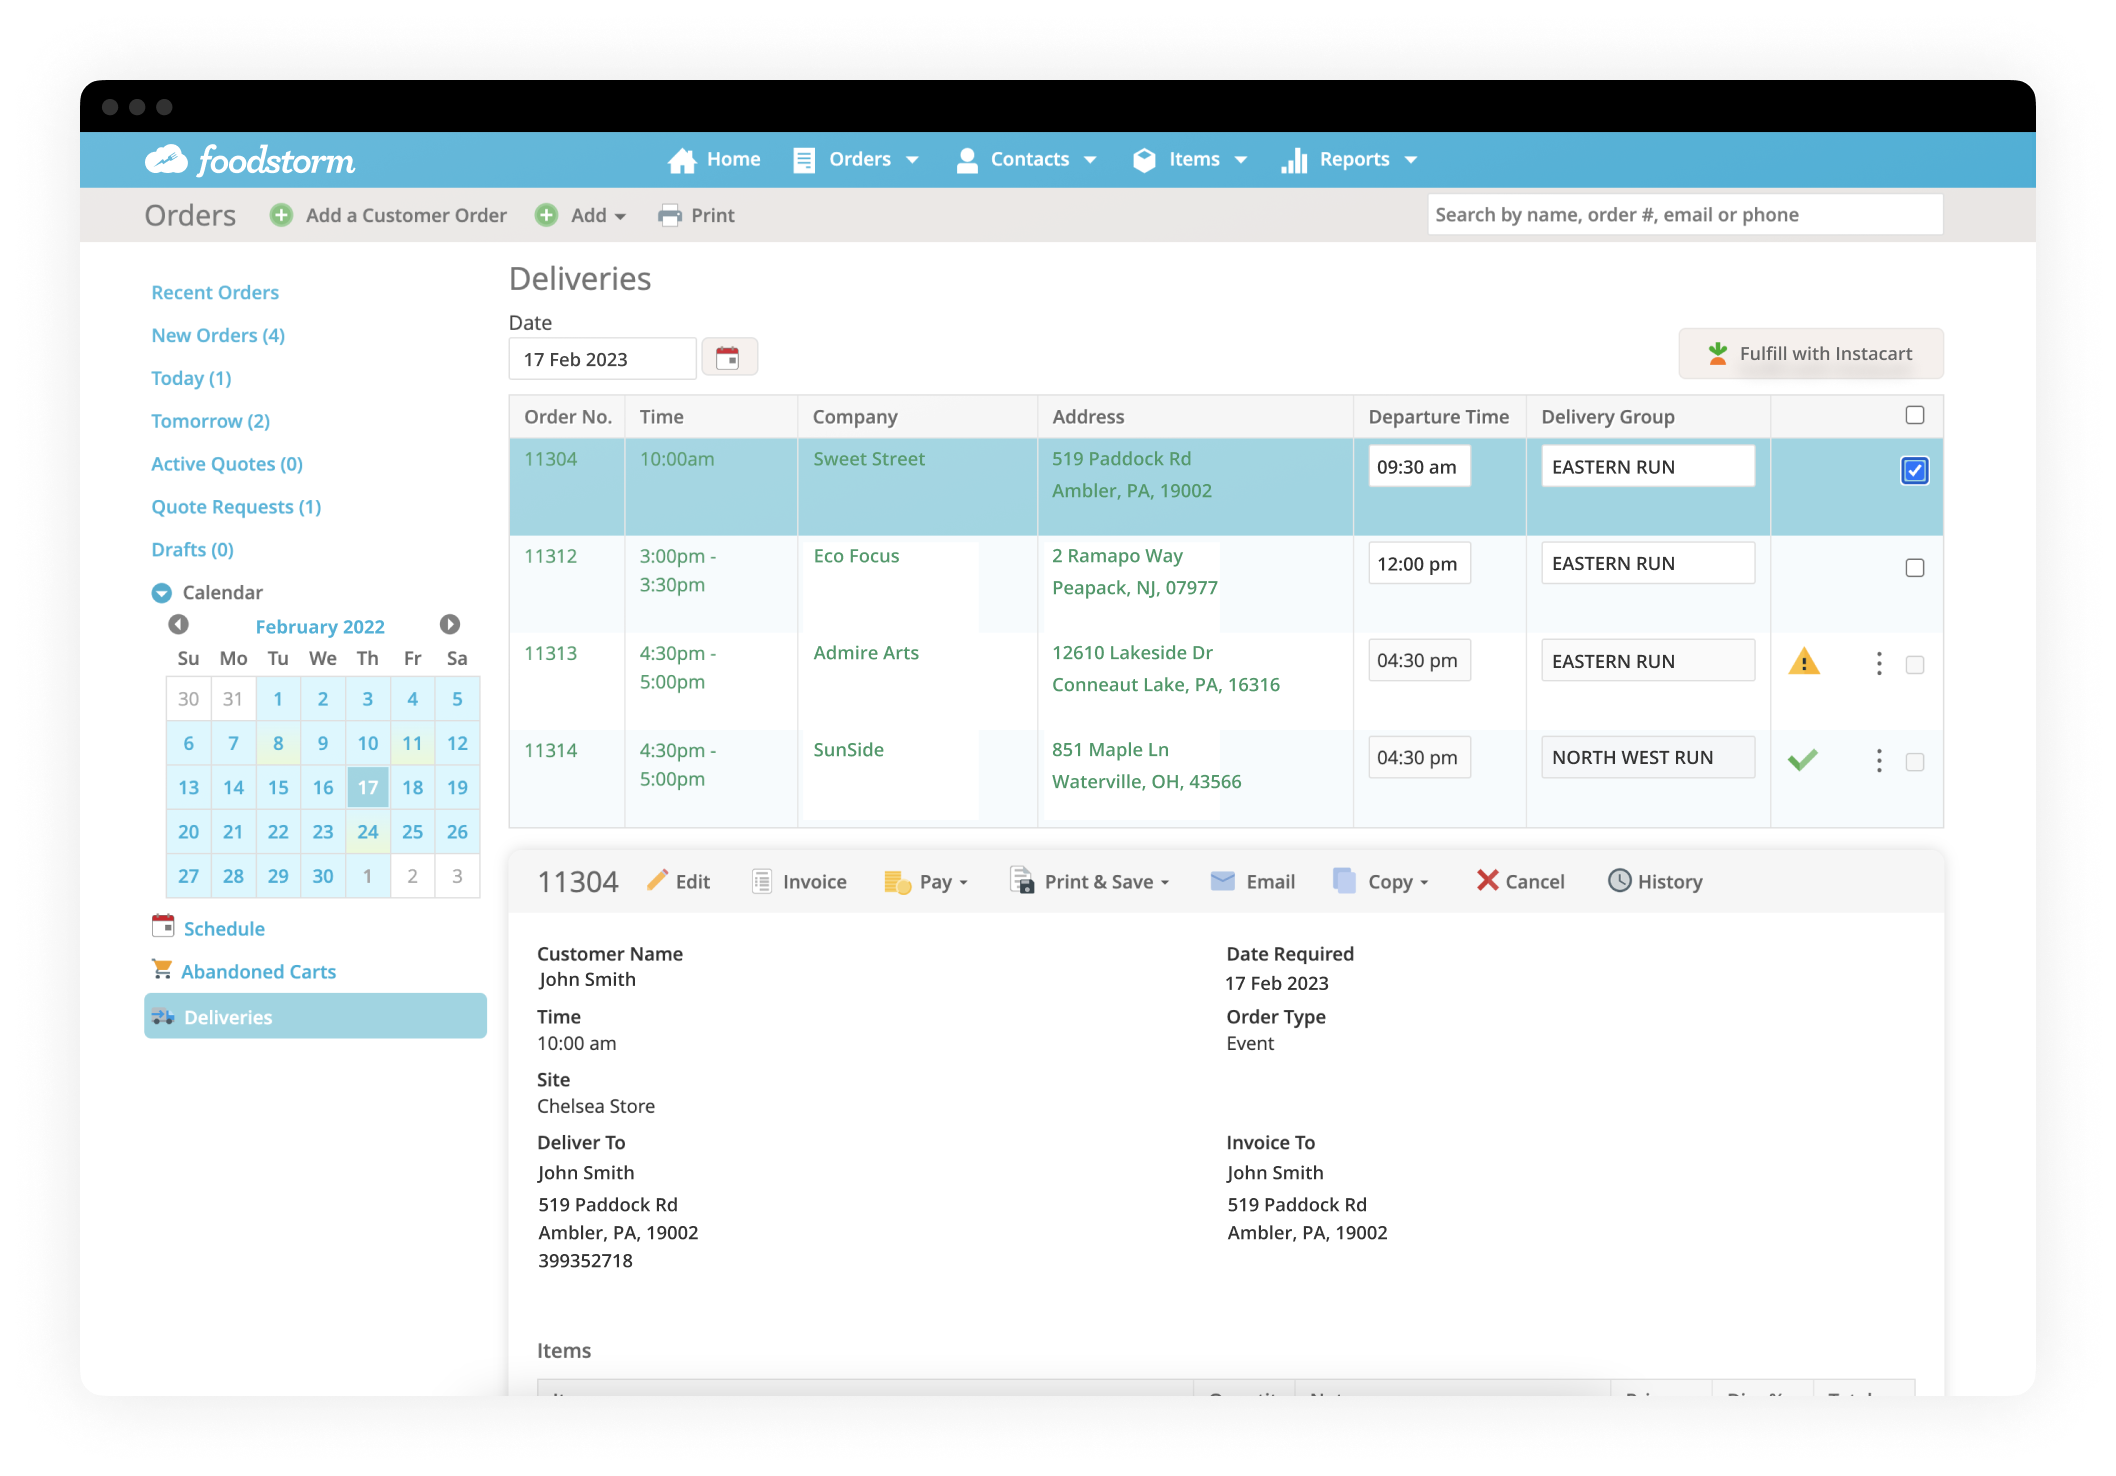Click Fulfill with Instacart button
2116x1476 pixels.
tap(1810, 354)
